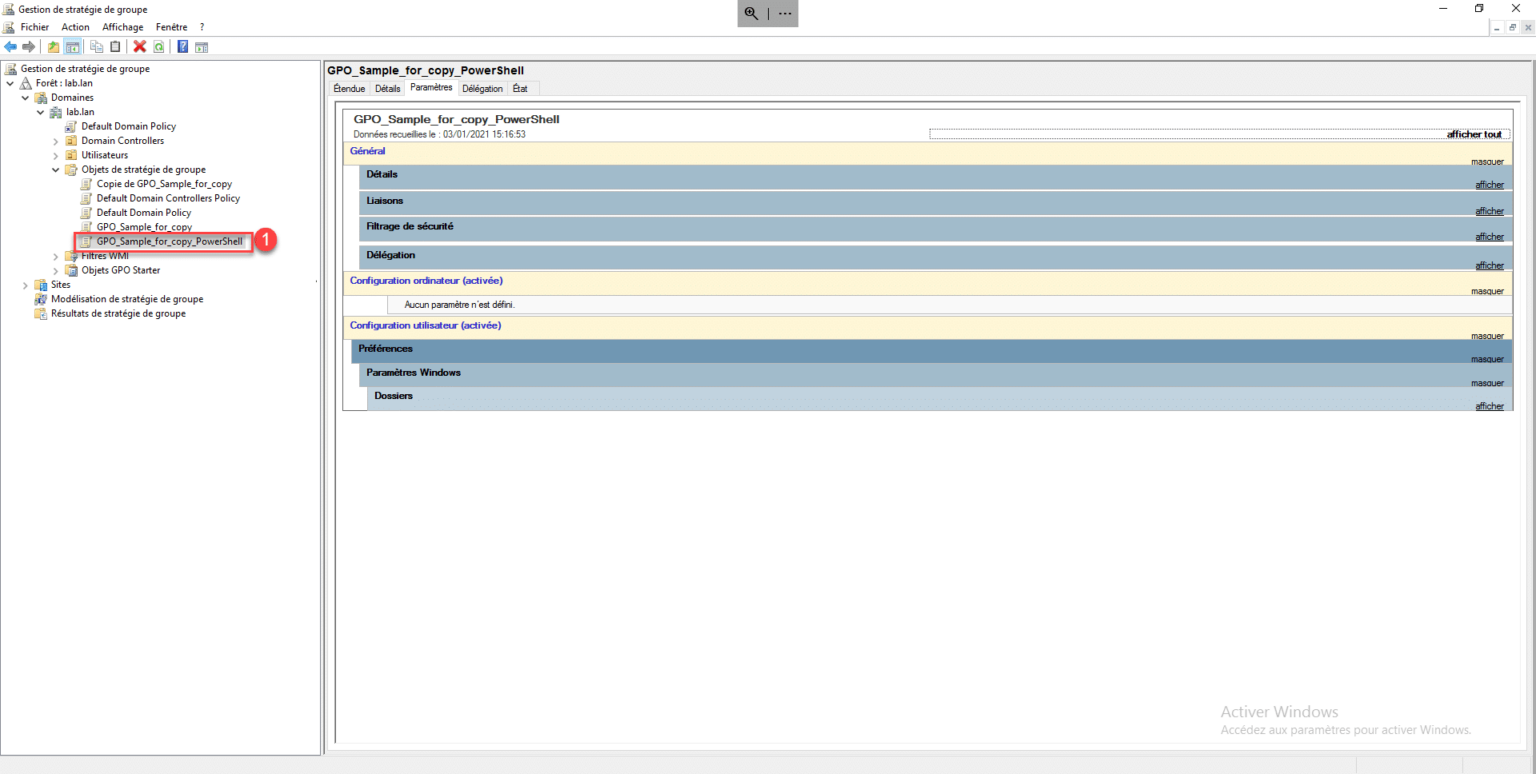The height and width of the screenshot is (774, 1536).
Task: Expand the Domain Controllers node
Action: (x=56, y=141)
